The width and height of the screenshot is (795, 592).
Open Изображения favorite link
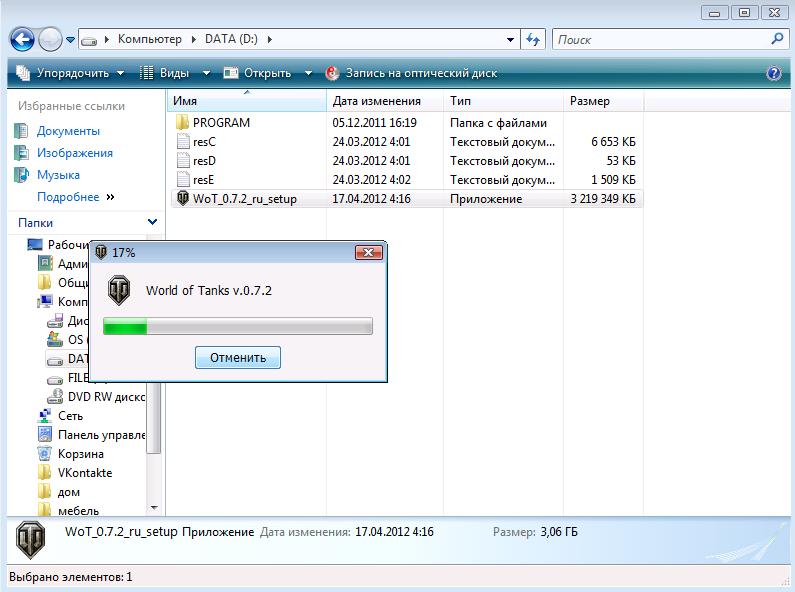(x=75, y=153)
